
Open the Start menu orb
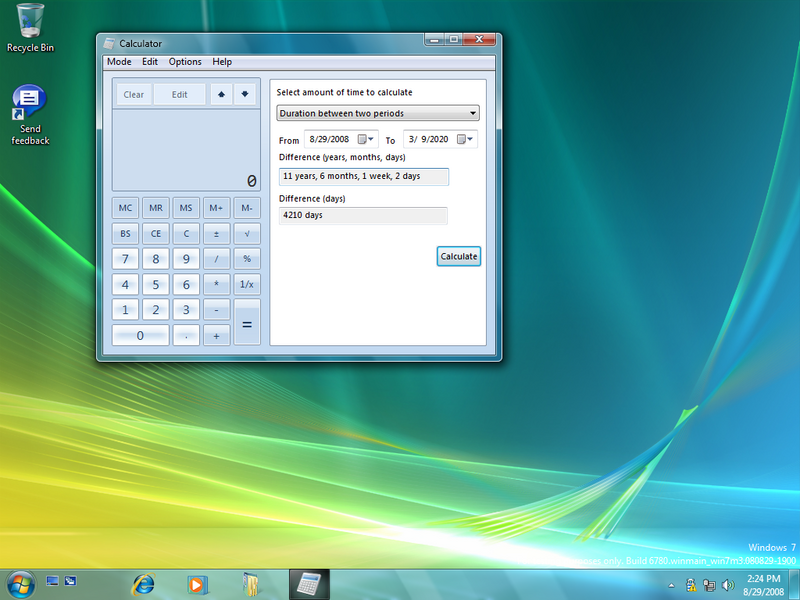[20, 582]
